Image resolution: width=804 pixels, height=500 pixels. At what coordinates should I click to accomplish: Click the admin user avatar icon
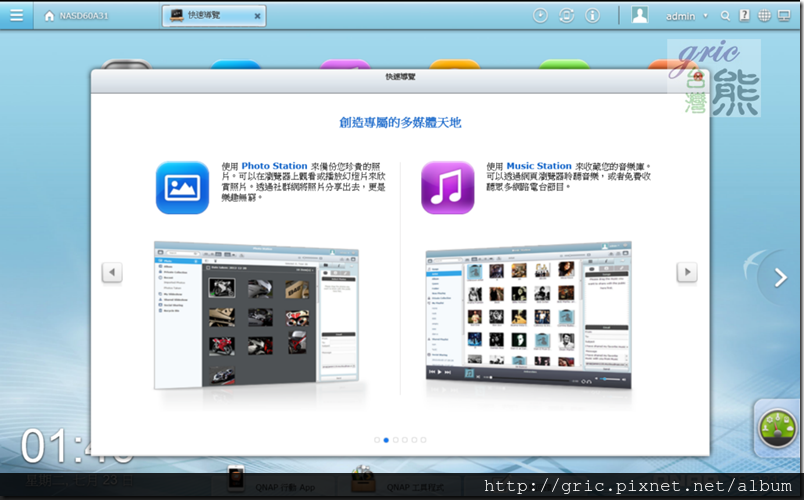(639, 15)
